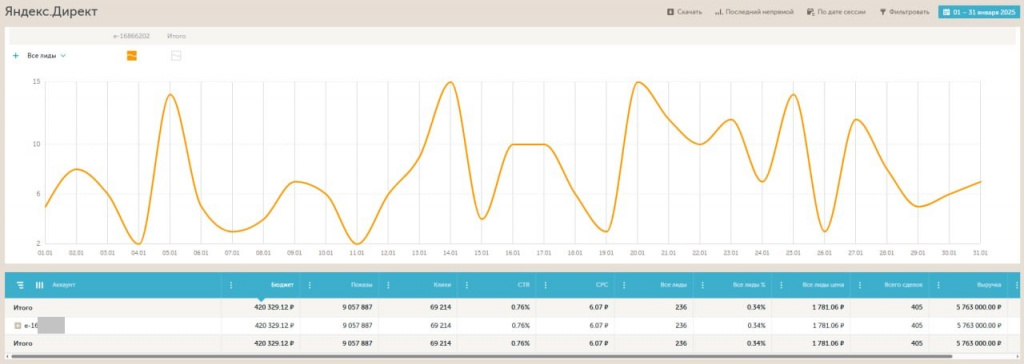
Task: Open the Клики column options menu
Action: click(388, 285)
